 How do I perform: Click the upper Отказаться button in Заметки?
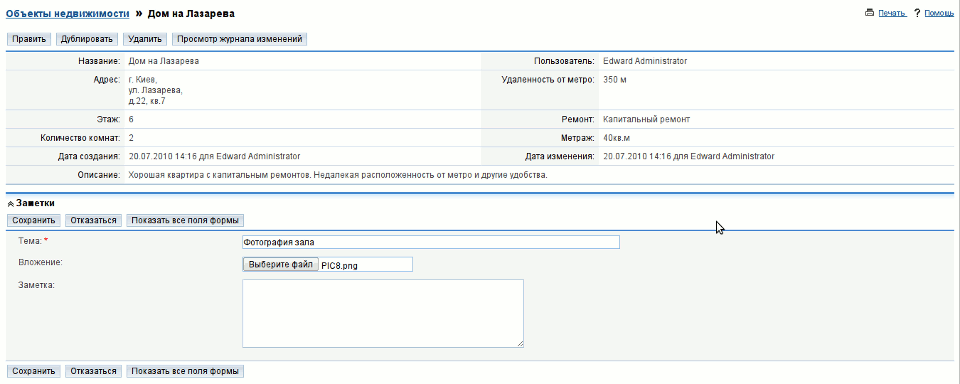[94, 220]
